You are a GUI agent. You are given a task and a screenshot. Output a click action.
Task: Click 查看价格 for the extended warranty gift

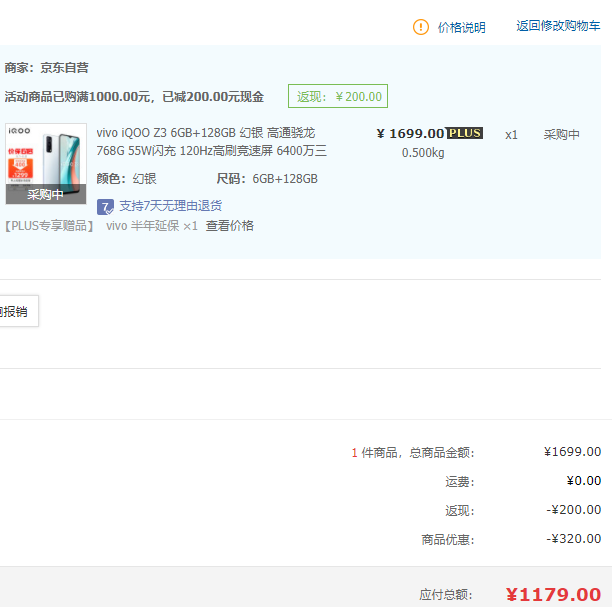(x=230, y=226)
